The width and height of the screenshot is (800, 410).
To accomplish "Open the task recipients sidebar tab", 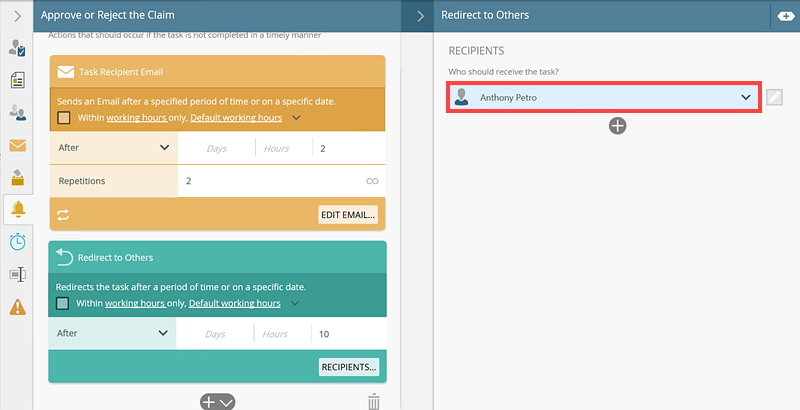I will 17,48.
